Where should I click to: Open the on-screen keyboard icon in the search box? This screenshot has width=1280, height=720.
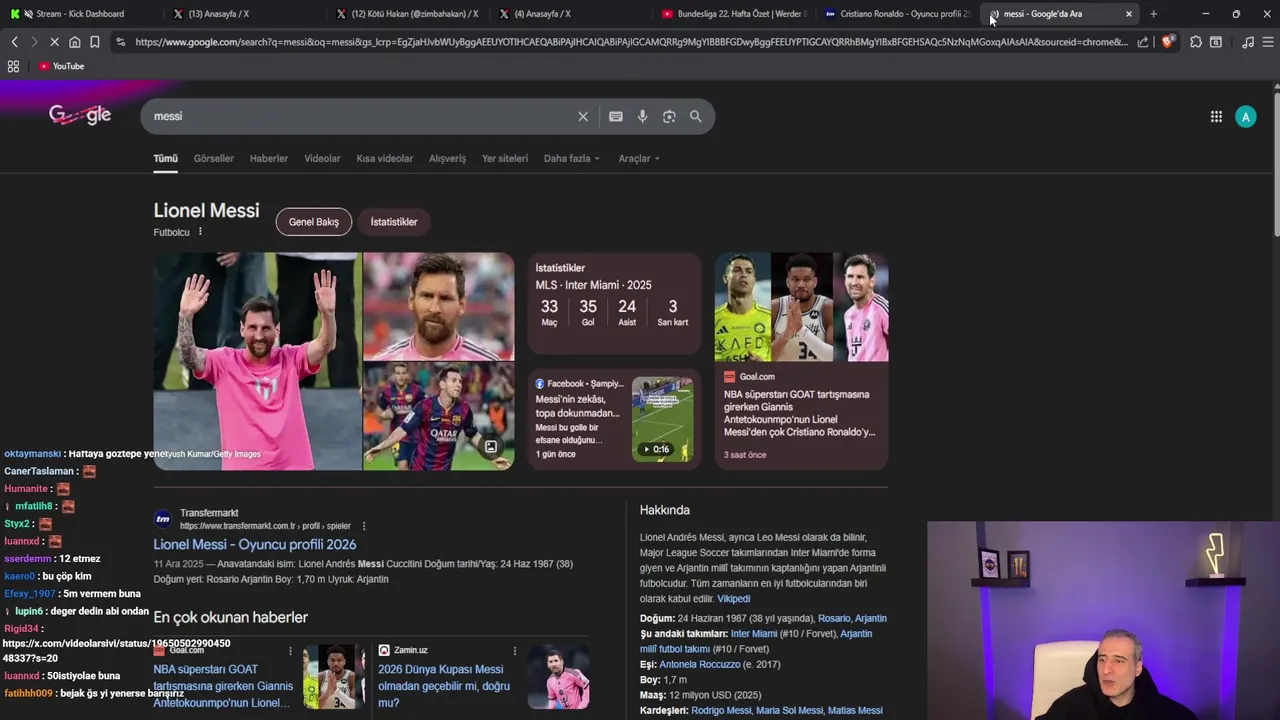click(x=616, y=116)
